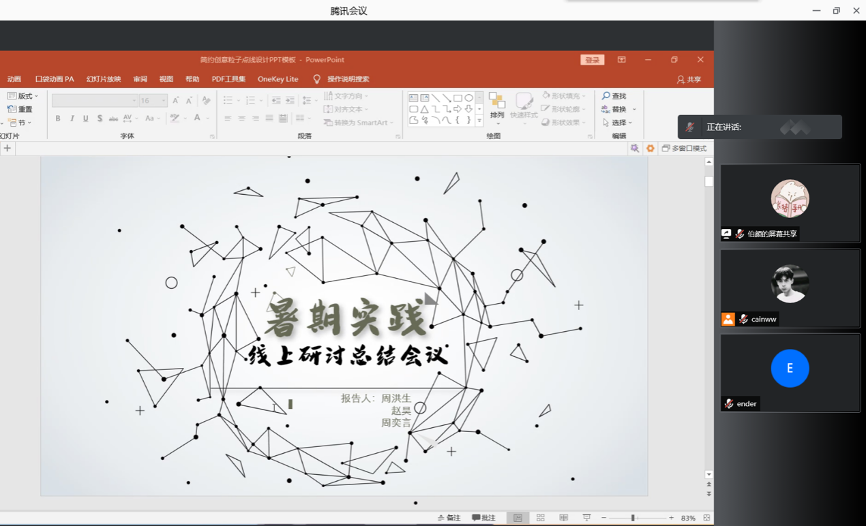Click the fit slide to window icon
Viewport: 866px width, 527px height.
coord(706,518)
